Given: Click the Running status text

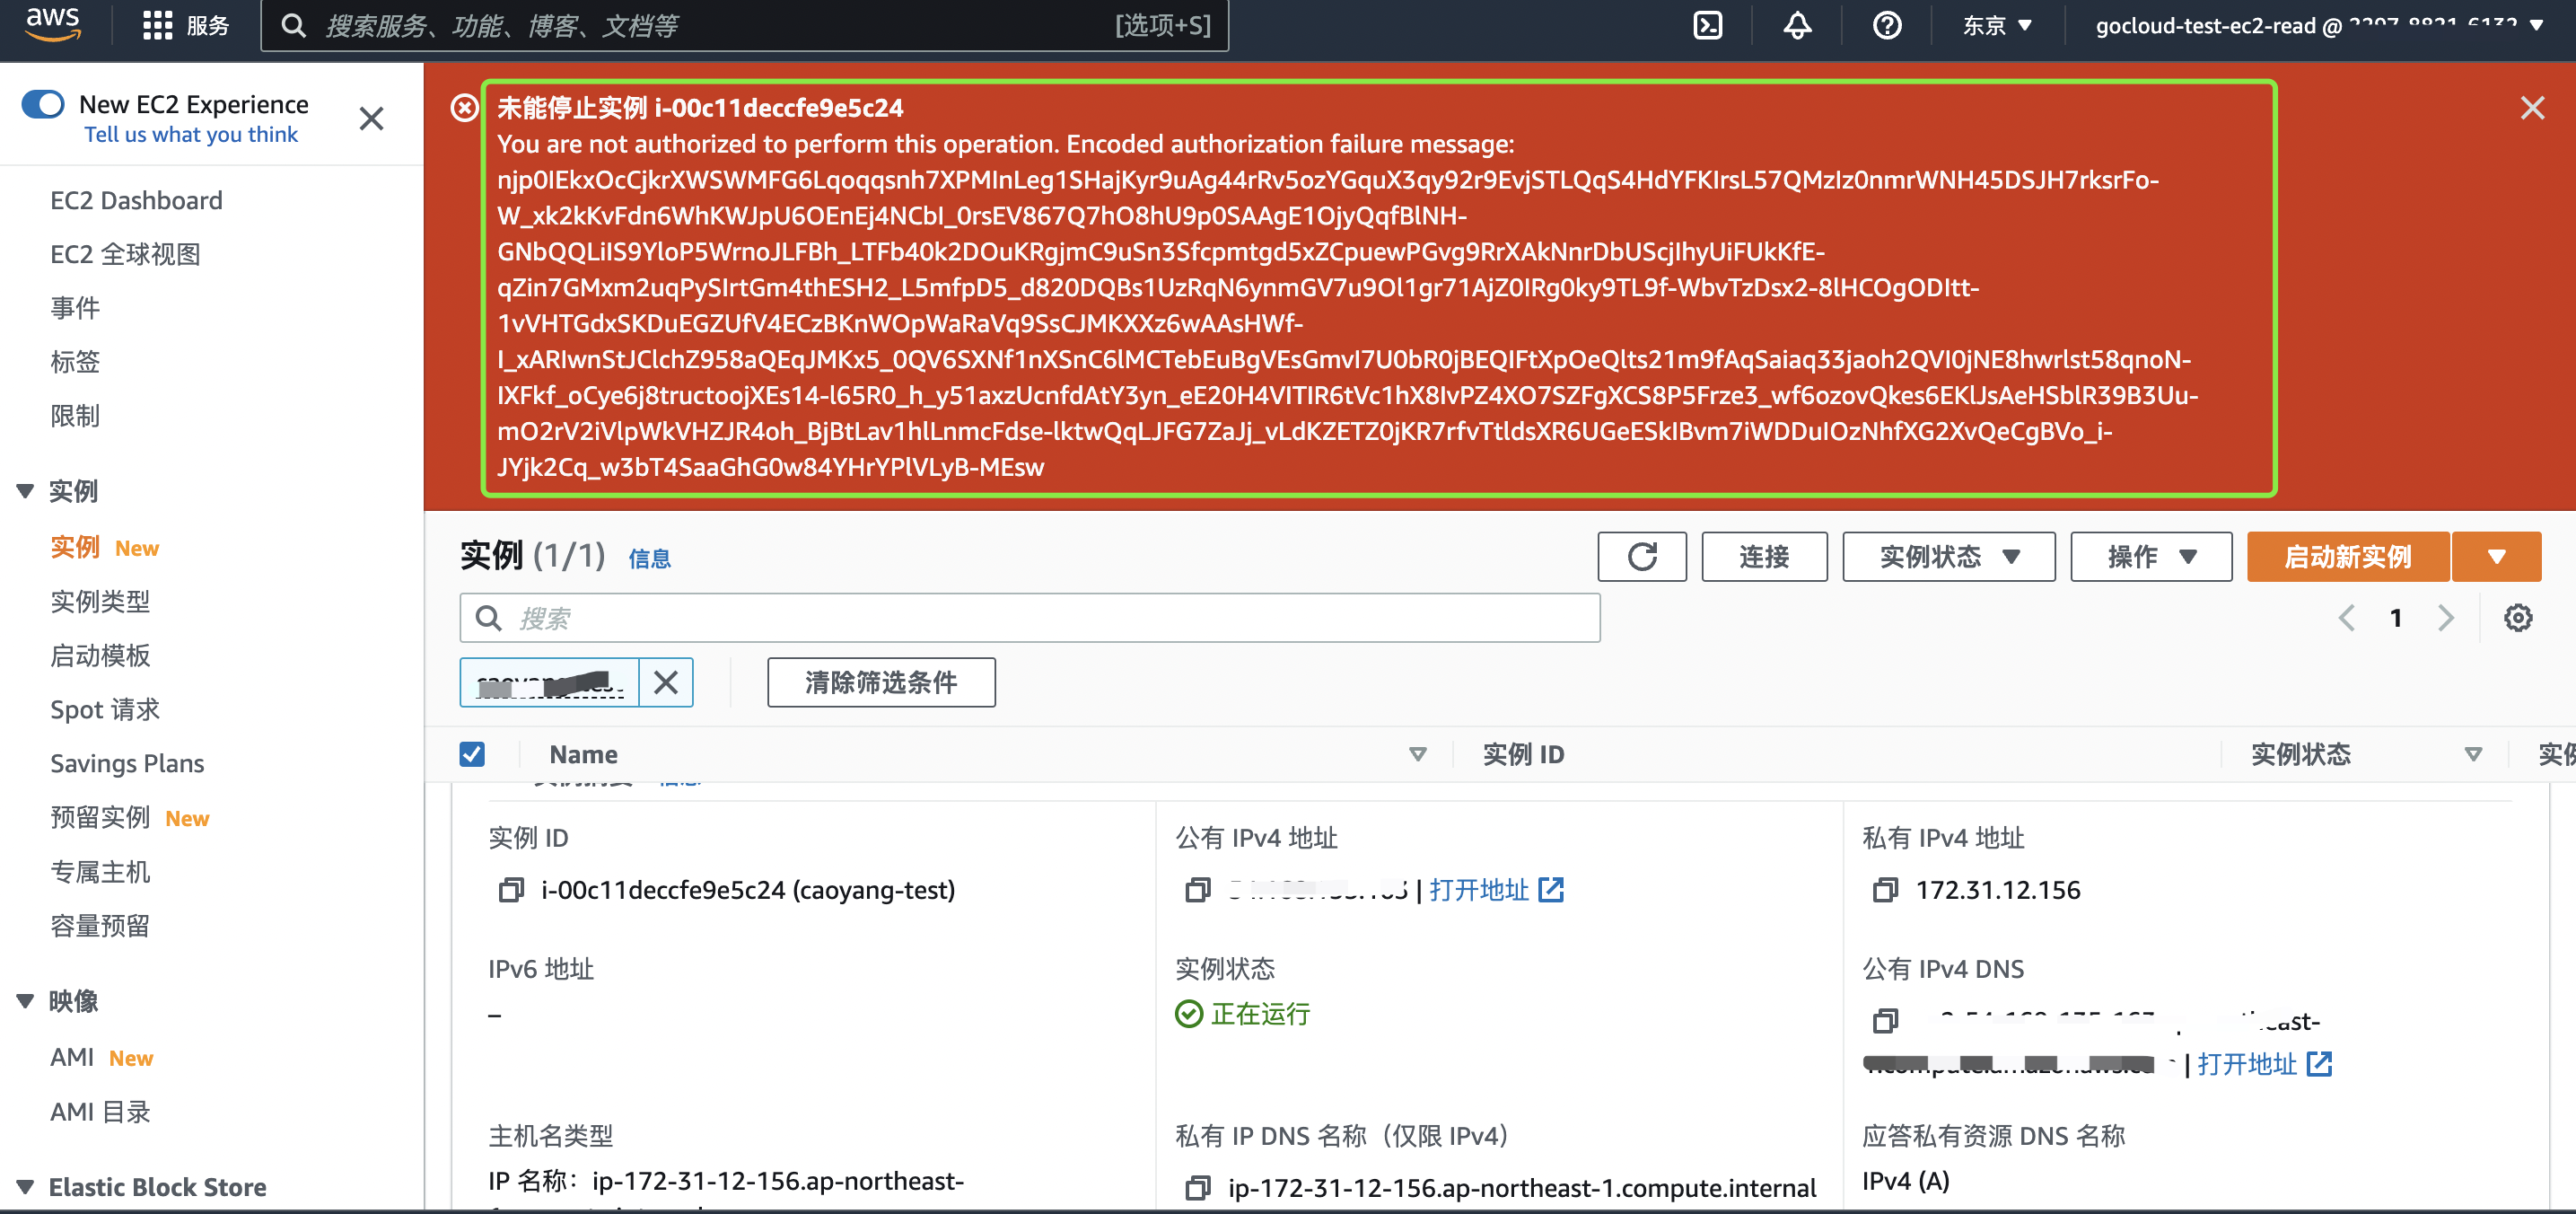Looking at the screenshot, I should (x=1260, y=1014).
